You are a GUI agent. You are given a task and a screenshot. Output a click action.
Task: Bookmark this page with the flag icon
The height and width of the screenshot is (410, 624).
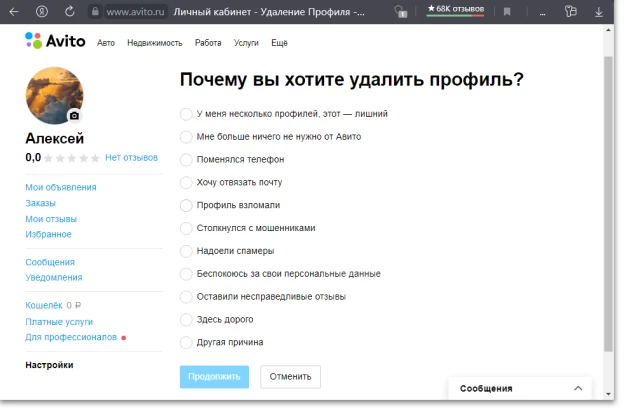coord(507,12)
